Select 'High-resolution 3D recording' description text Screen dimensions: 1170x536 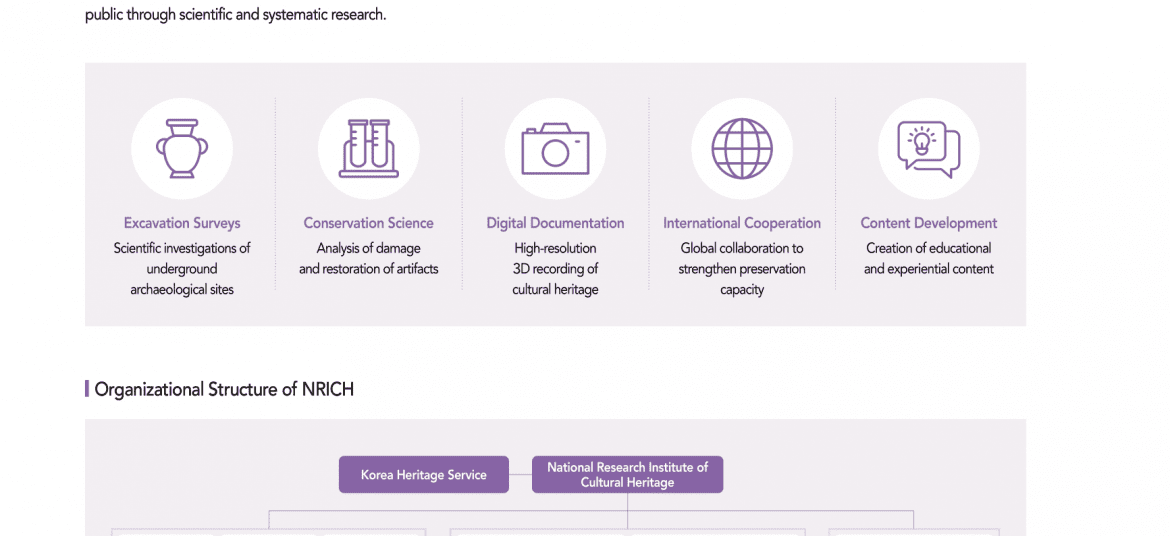(x=555, y=269)
